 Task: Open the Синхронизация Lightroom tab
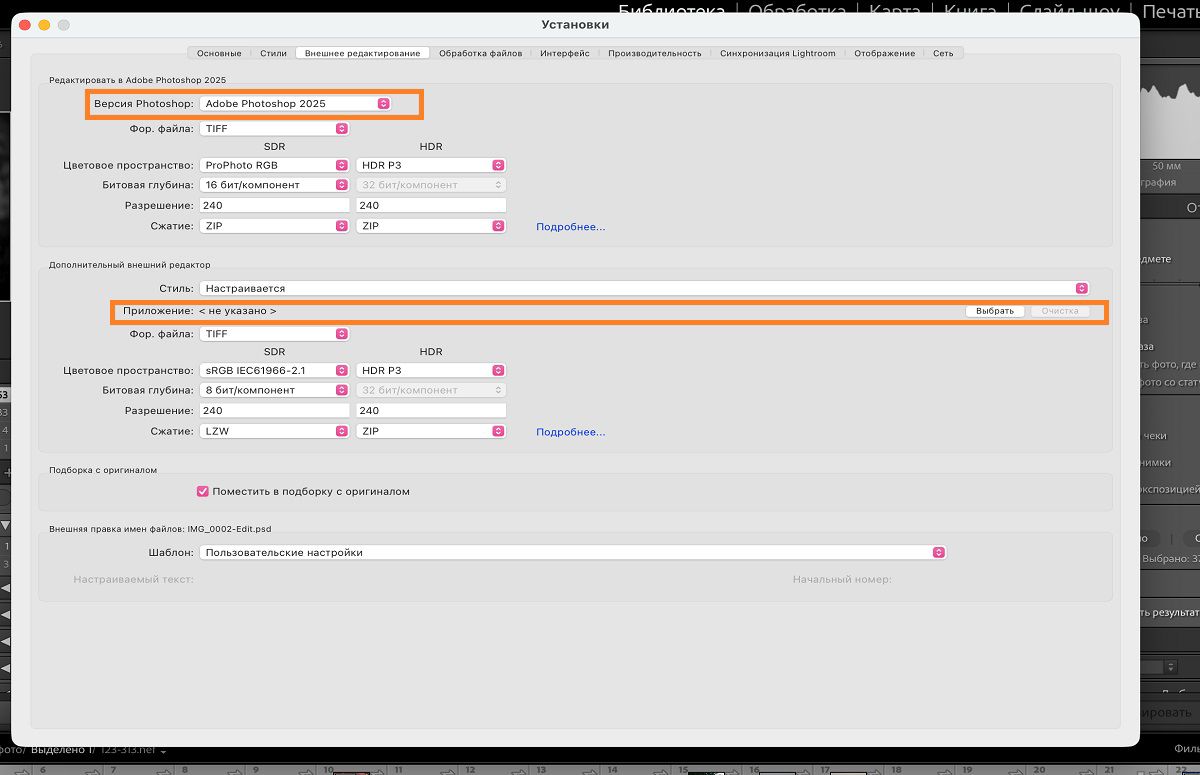[x=777, y=53]
